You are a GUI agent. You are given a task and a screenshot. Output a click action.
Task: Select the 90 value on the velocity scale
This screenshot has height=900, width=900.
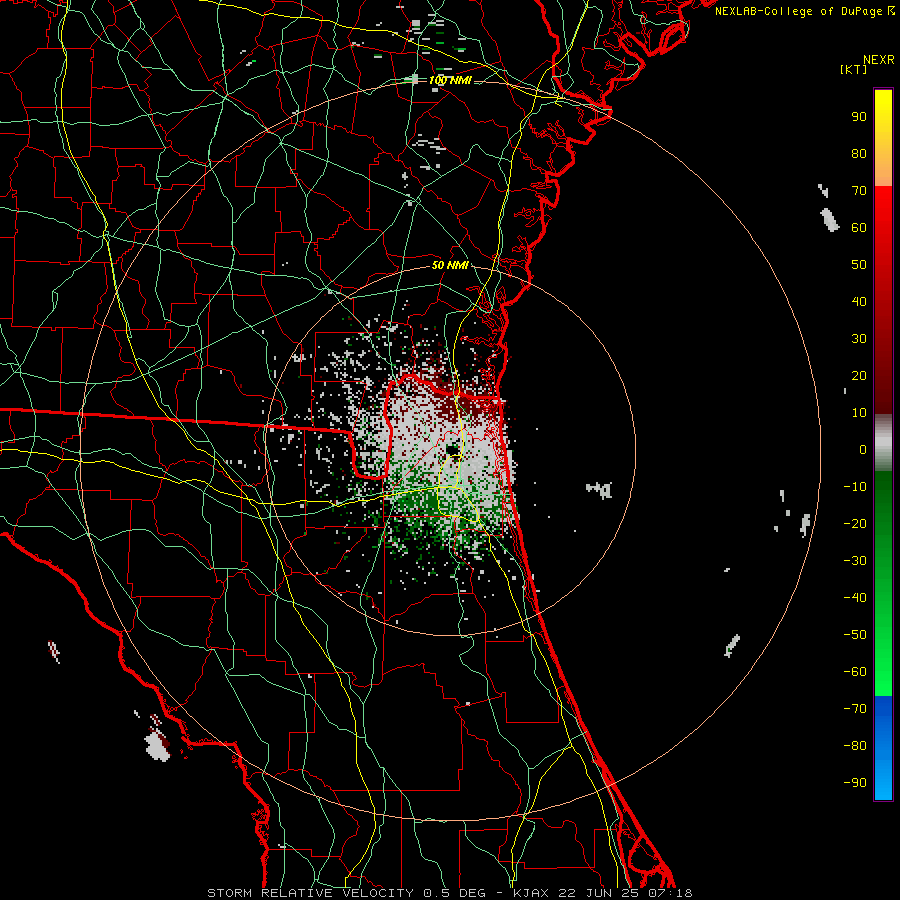point(859,117)
